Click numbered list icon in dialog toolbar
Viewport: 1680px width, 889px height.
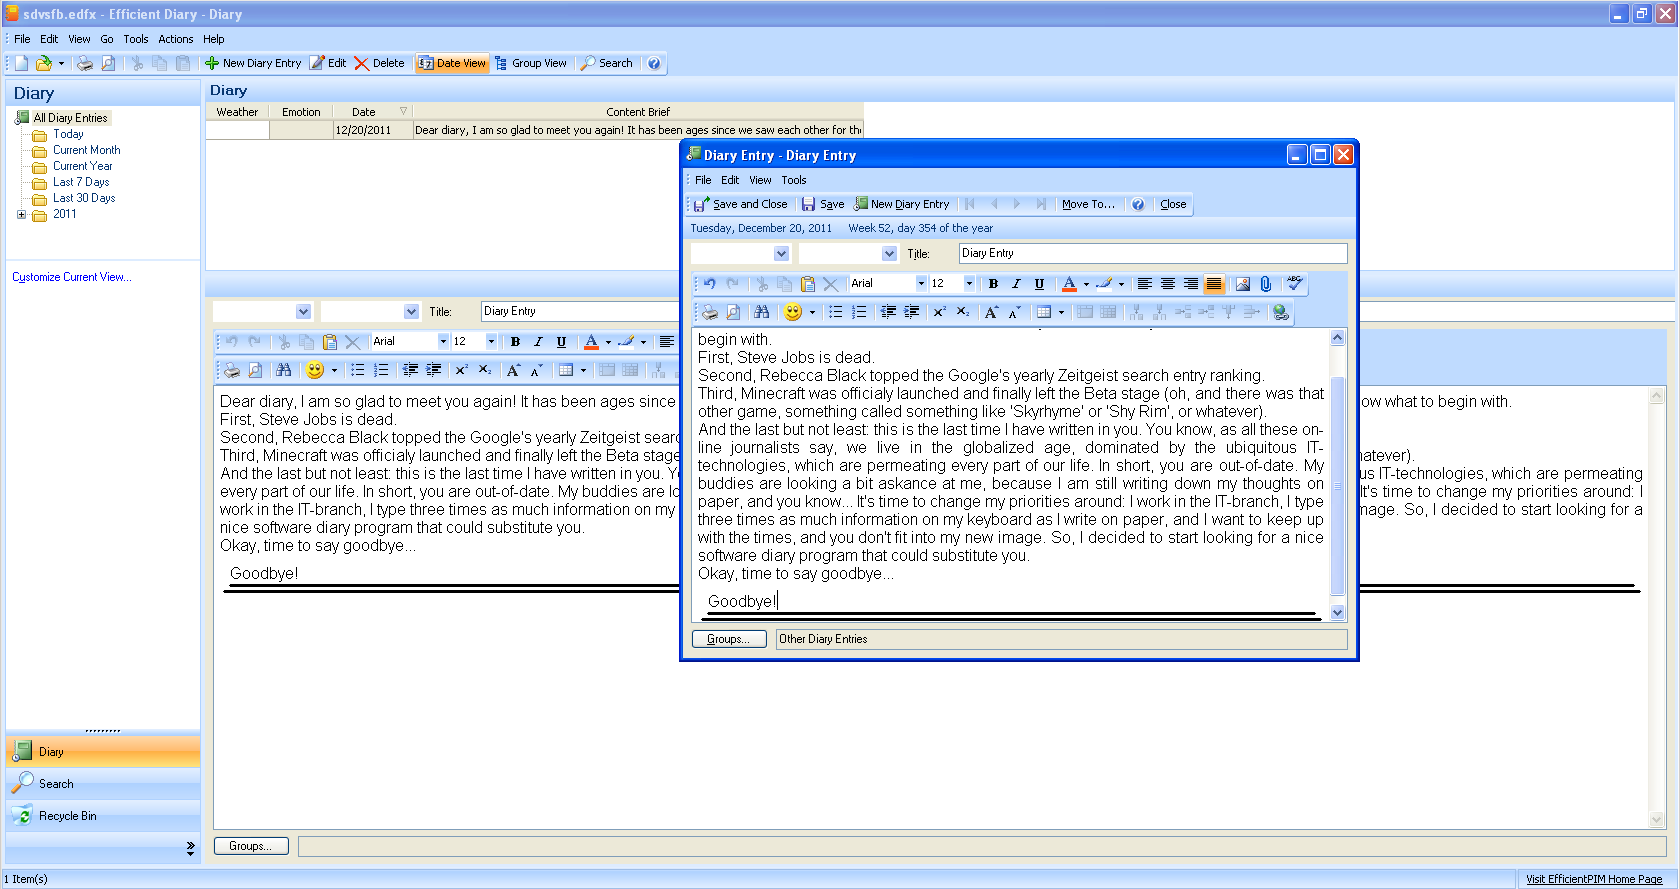click(x=859, y=312)
